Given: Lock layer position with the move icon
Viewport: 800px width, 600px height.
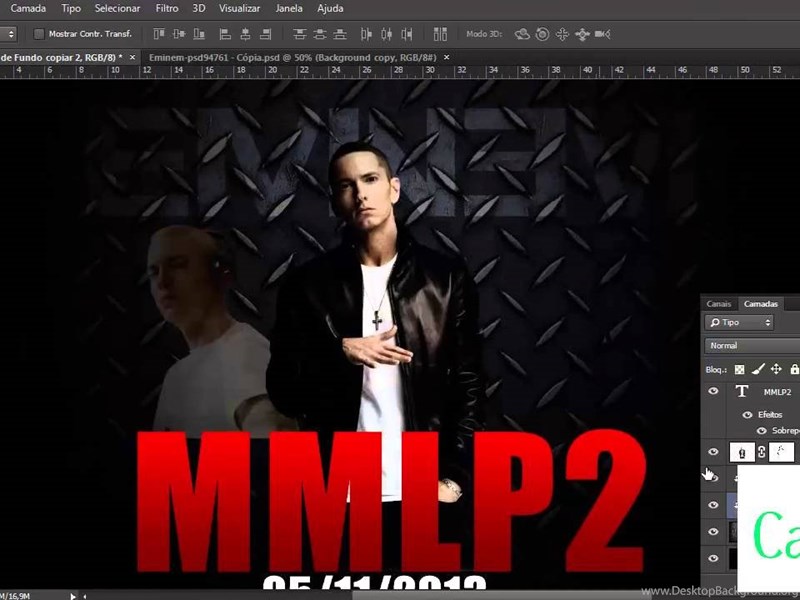Looking at the screenshot, I should click(x=776, y=369).
